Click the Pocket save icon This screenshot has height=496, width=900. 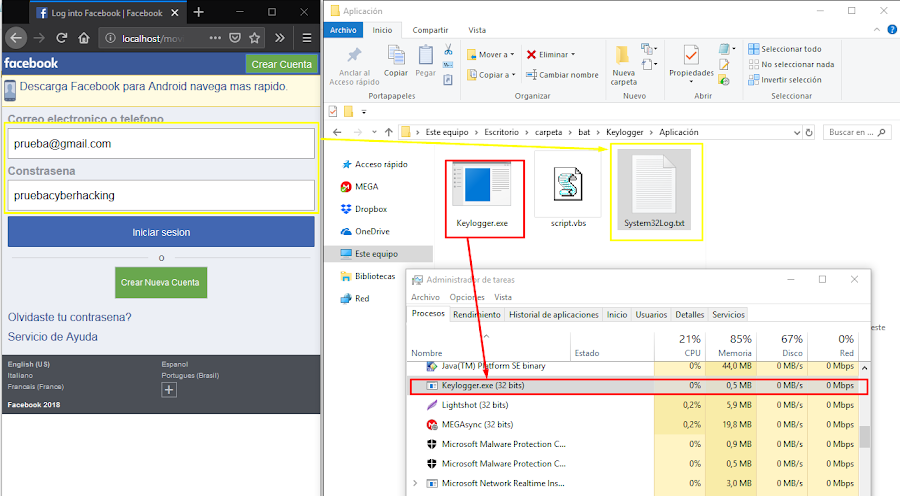click(235, 38)
